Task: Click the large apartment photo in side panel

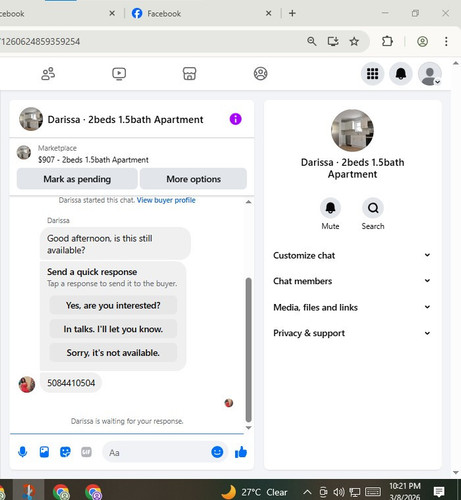Action: (x=352, y=130)
